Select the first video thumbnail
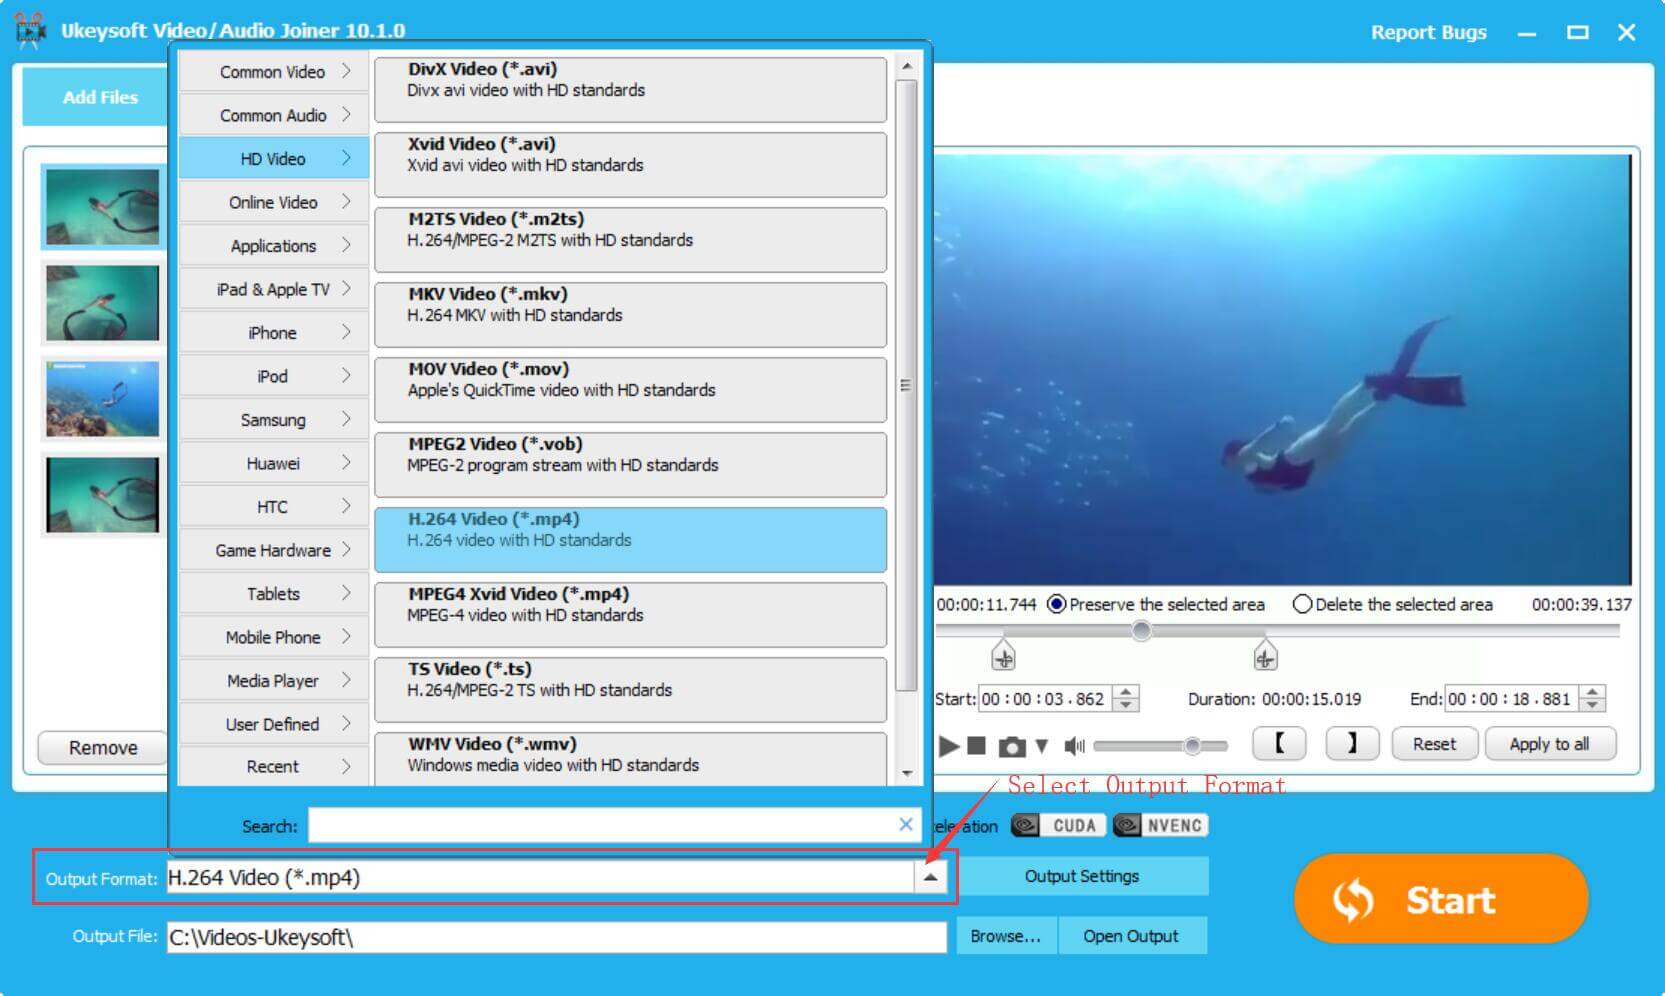Image resolution: width=1665 pixels, height=996 pixels. click(x=102, y=207)
